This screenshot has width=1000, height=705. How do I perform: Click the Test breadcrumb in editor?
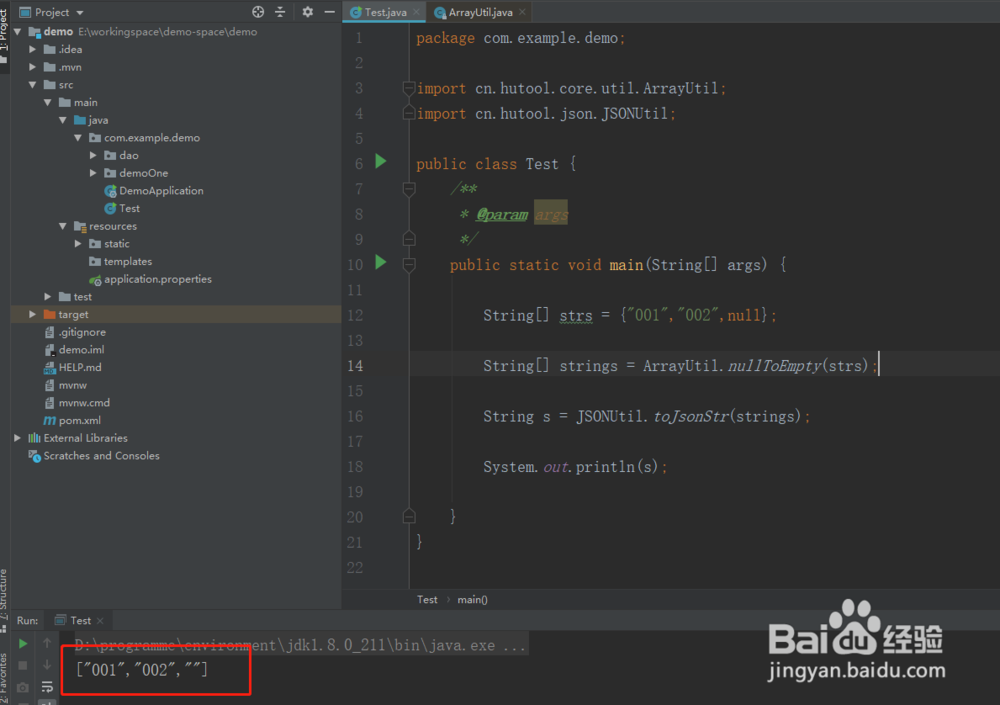pyautogui.click(x=427, y=600)
